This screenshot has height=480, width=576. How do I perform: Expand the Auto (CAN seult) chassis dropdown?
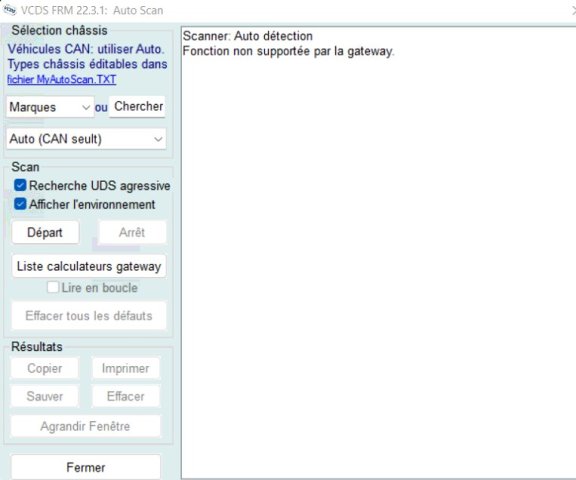pos(86,139)
